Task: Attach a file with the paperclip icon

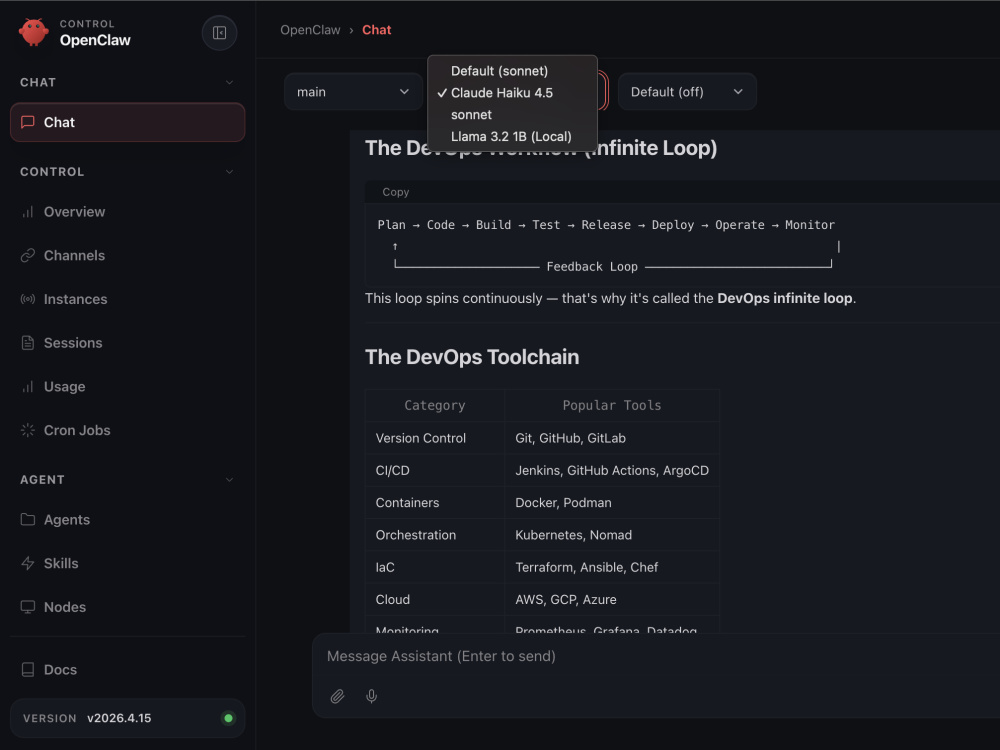Action: click(337, 696)
